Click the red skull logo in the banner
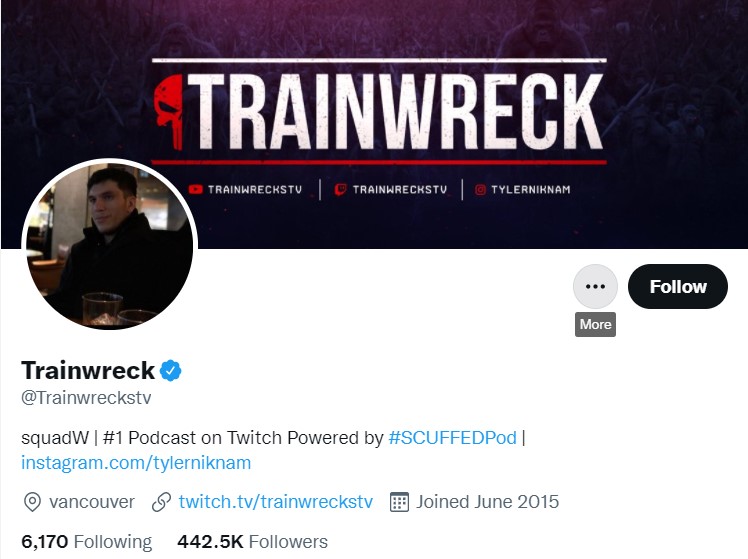 click(169, 112)
